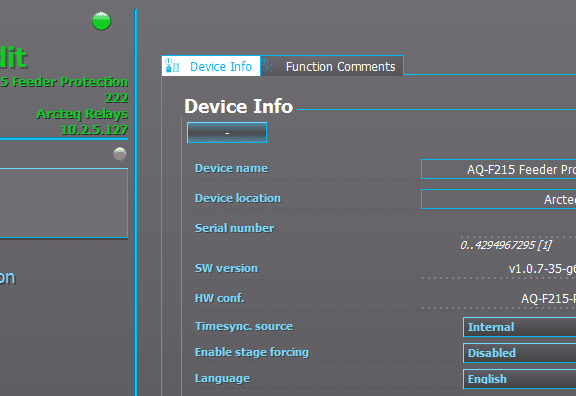Viewport: 576px width, 396px height.
Task: Click the Function Comments tools icon
Action: coord(267,66)
